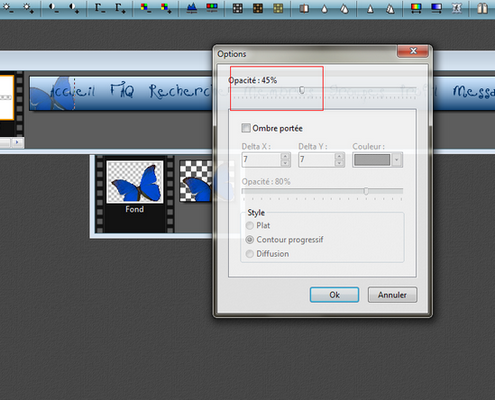The image size is (495, 400).
Task: Click the rainbow gradient filter icon
Action: point(416,8)
